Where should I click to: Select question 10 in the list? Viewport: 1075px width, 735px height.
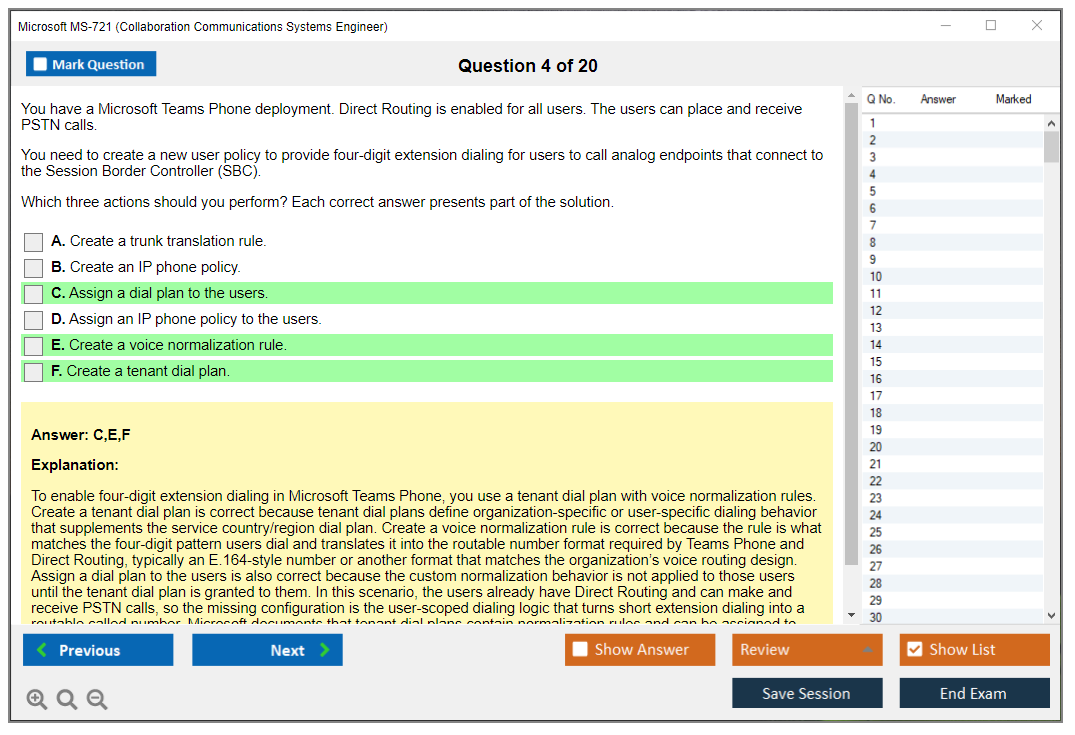tap(953, 277)
